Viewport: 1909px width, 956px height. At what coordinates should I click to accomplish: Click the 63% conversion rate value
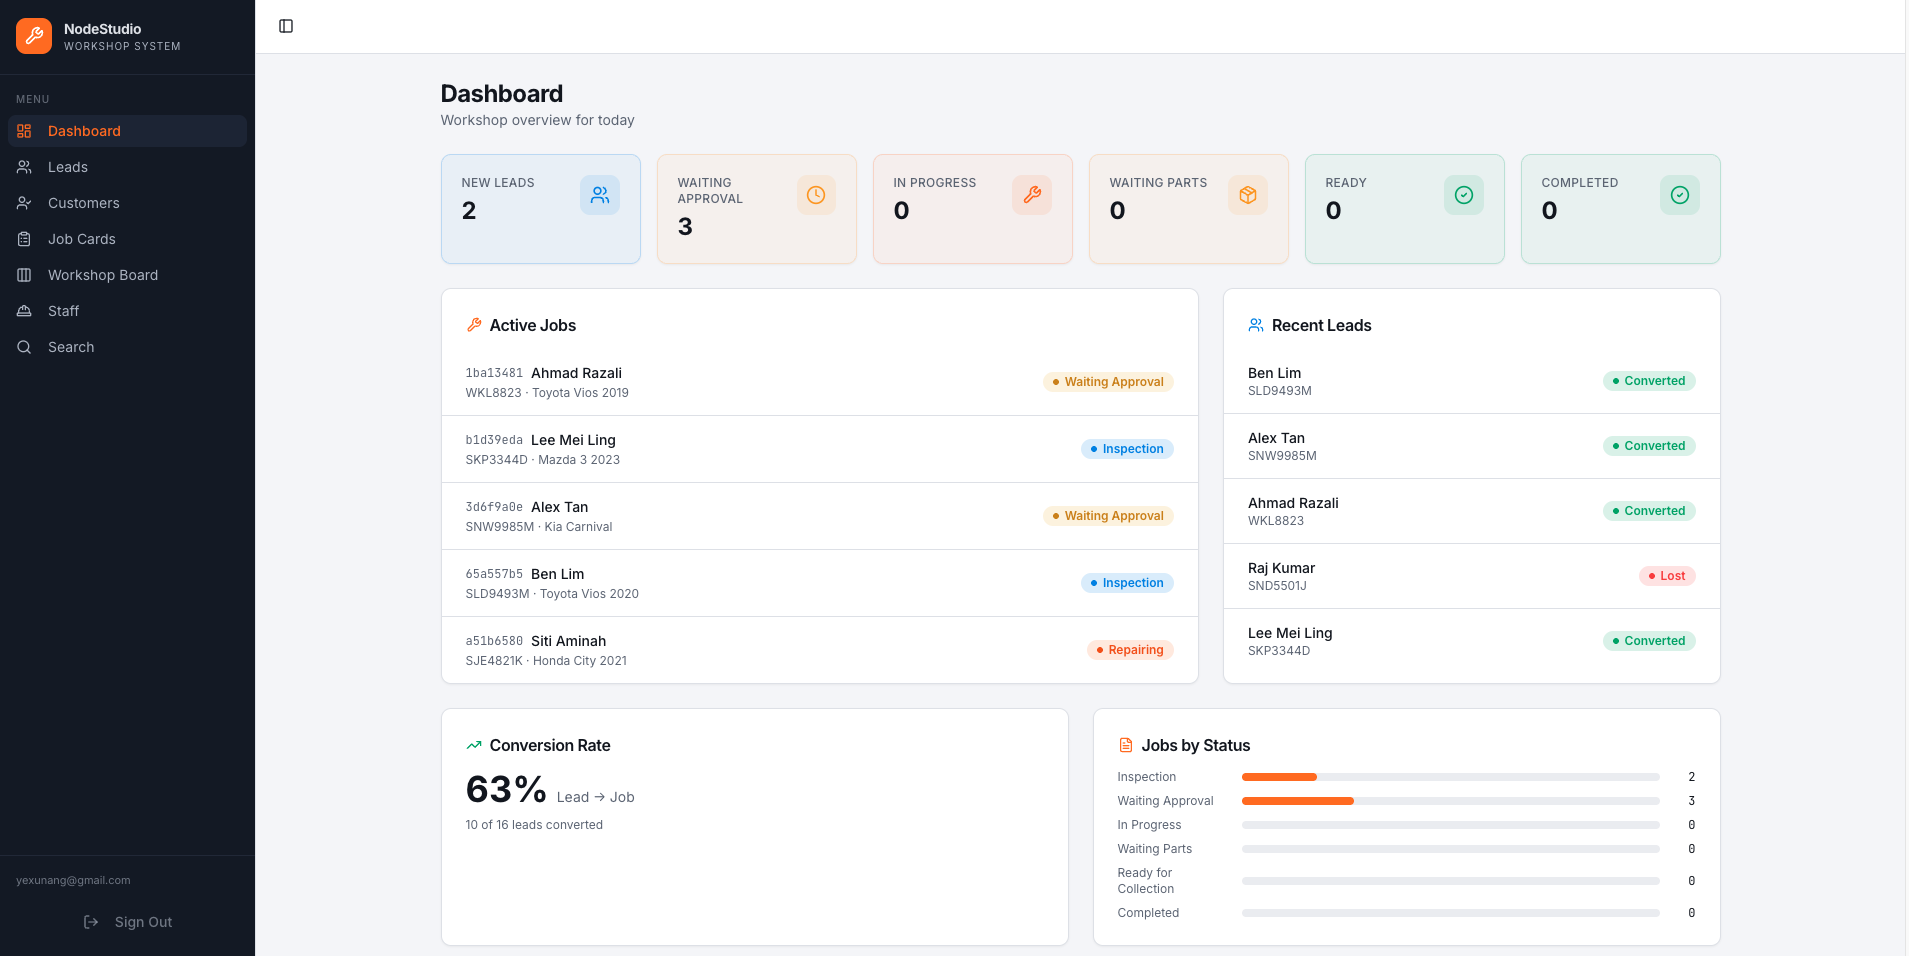[506, 790]
